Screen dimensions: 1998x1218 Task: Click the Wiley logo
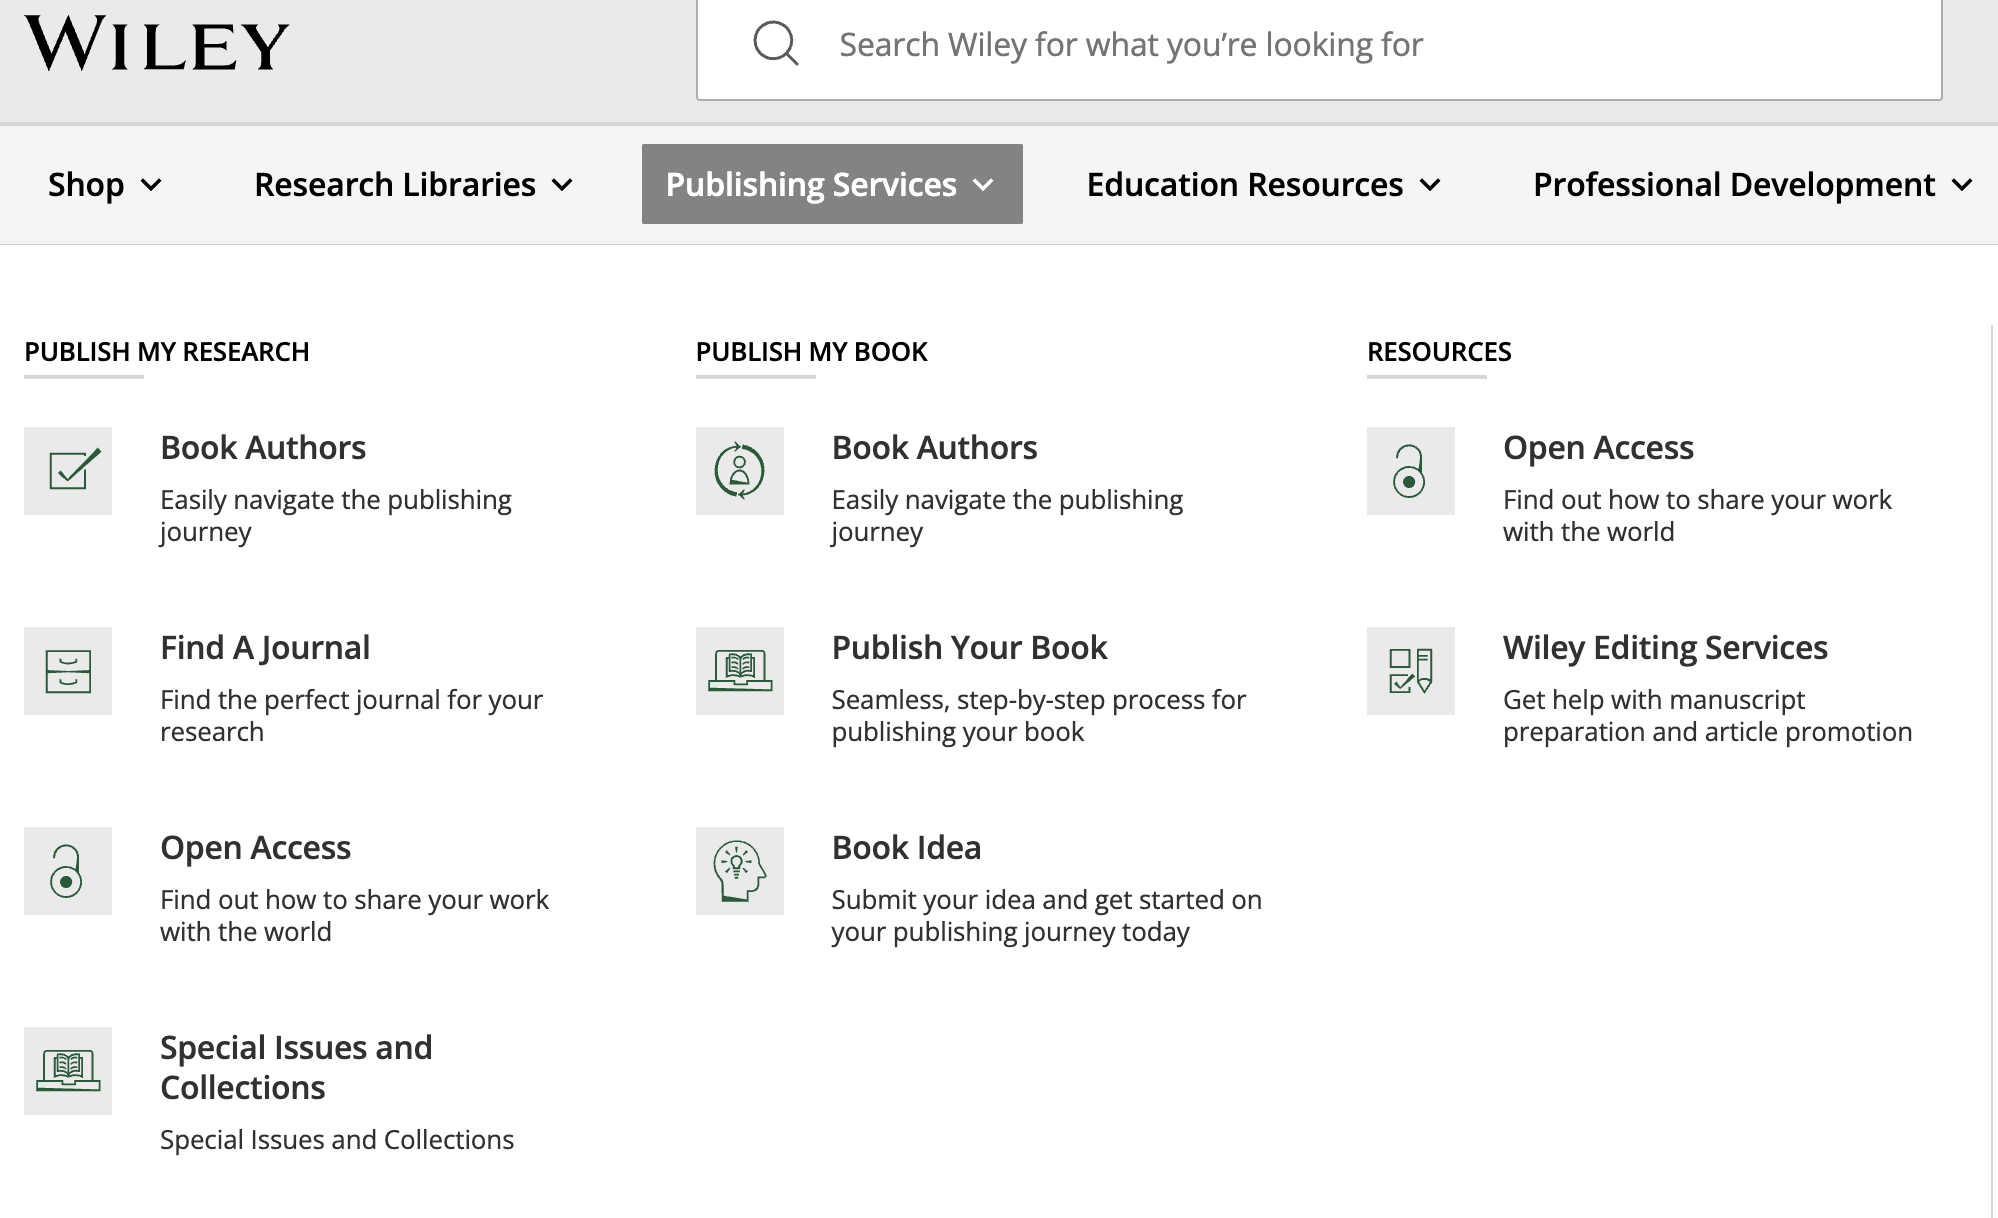click(x=156, y=43)
